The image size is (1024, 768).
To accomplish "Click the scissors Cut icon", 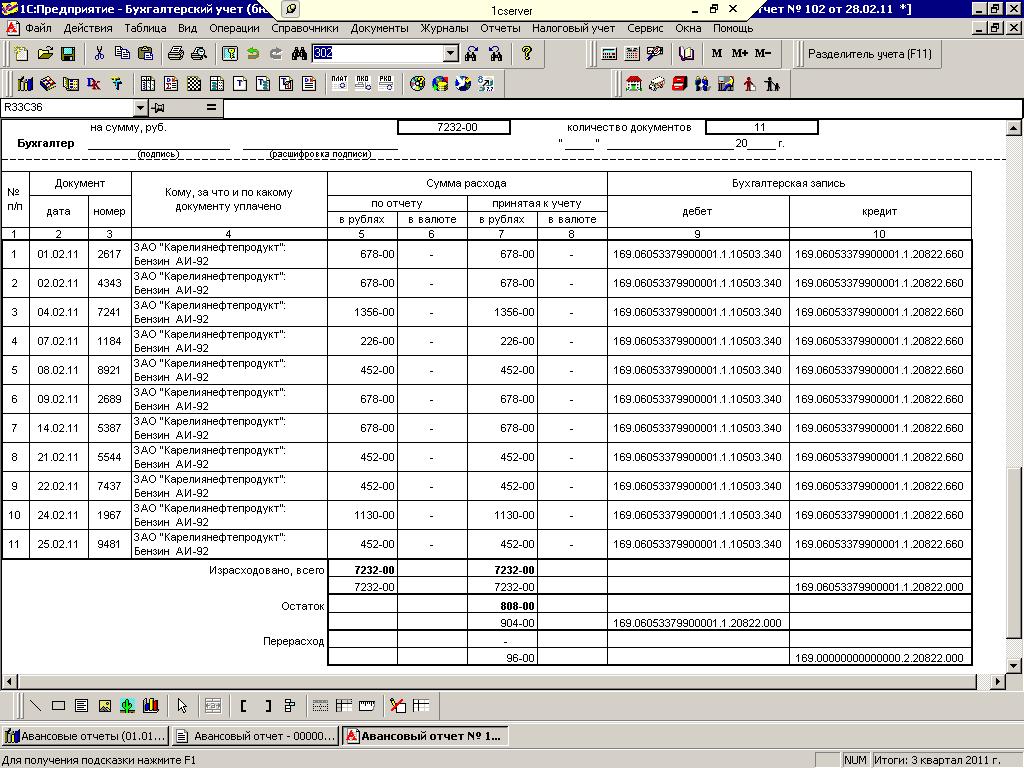I will point(99,54).
